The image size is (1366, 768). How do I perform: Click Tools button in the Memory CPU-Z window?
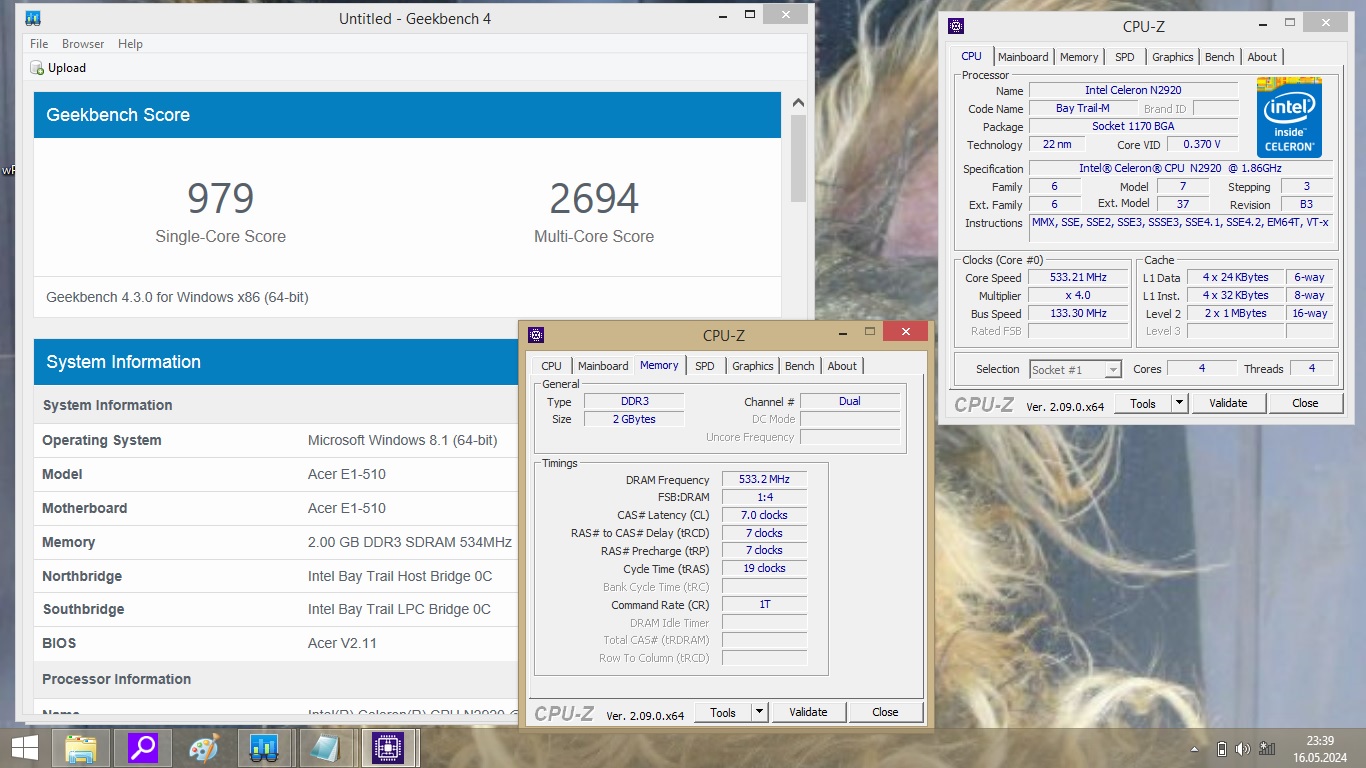click(723, 712)
